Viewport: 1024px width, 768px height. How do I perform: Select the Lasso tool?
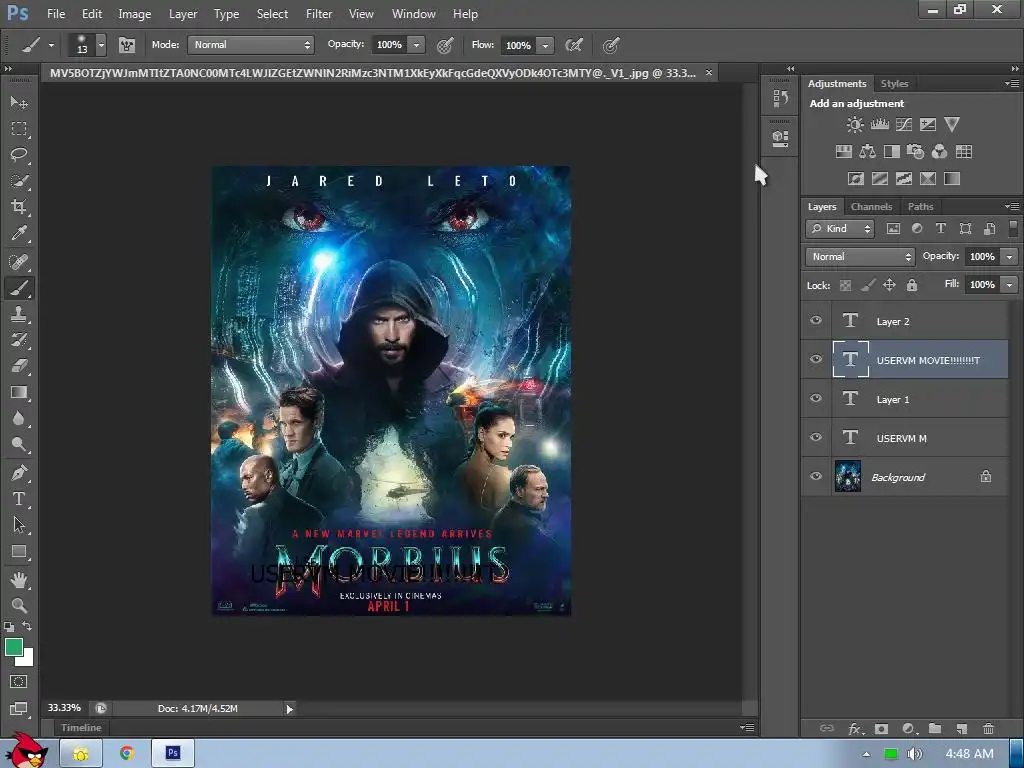pyautogui.click(x=19, y=155)
